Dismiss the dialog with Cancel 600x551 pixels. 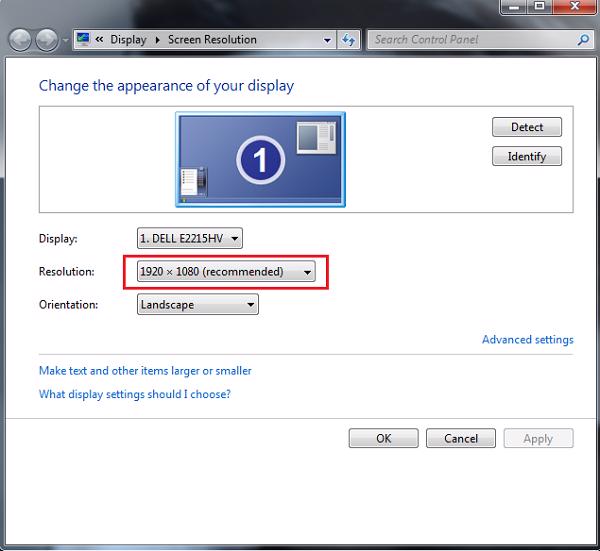pos(460,438)
